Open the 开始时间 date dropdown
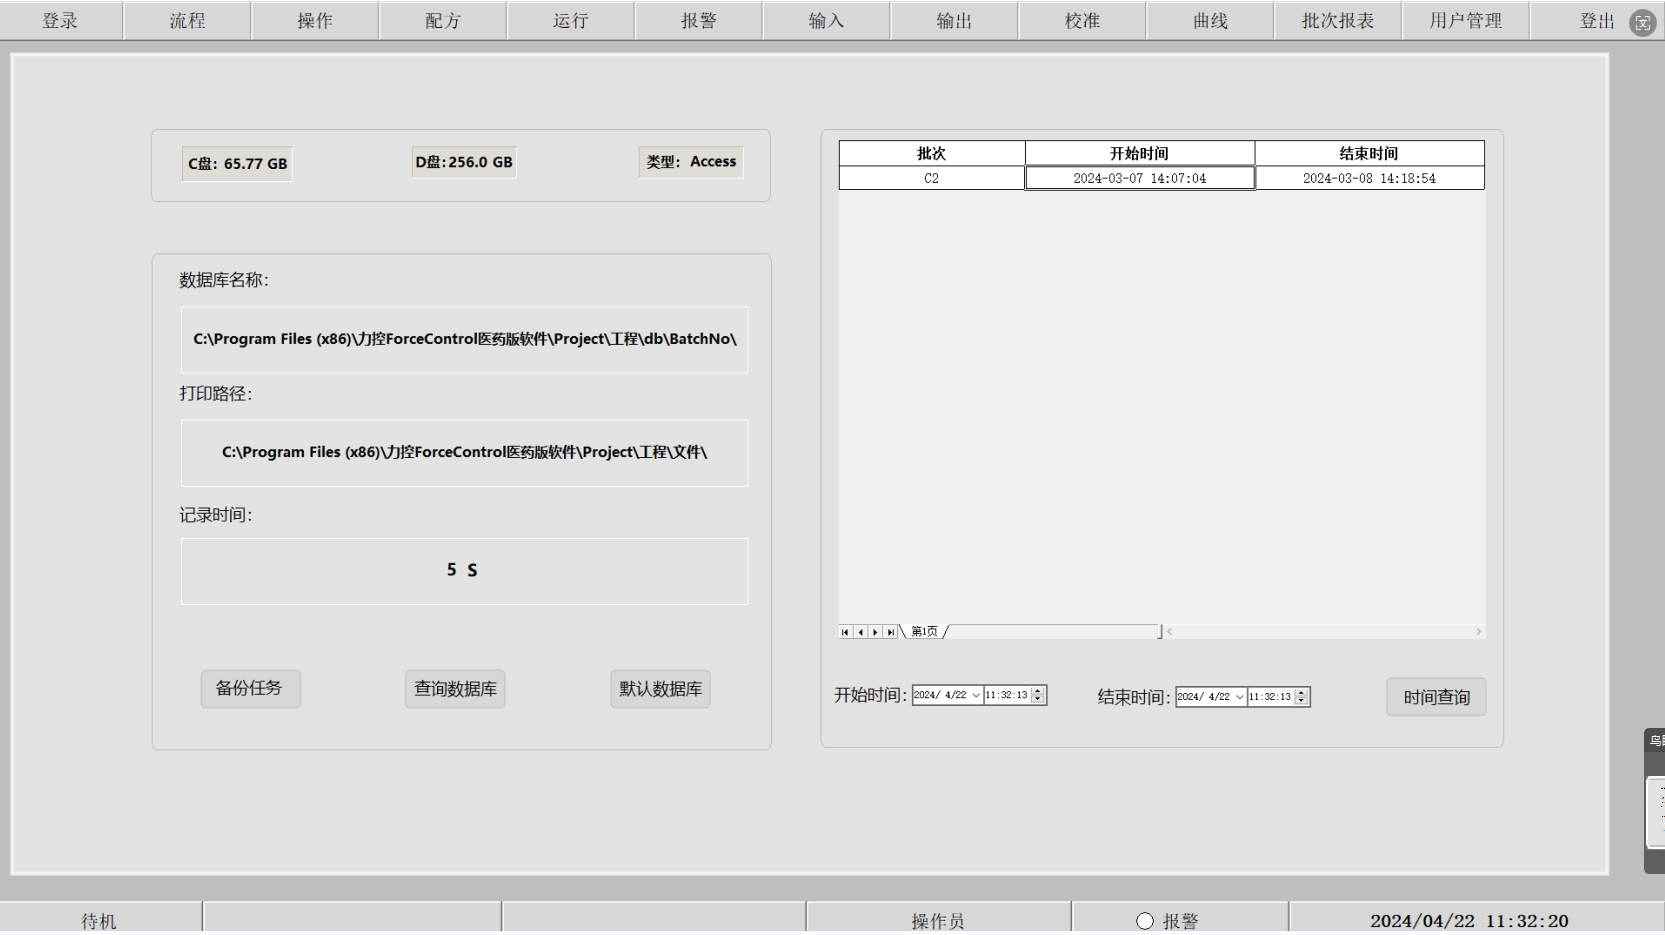Screen dimensions: 1665x935 pyautogui.click(x=976, y=695)
